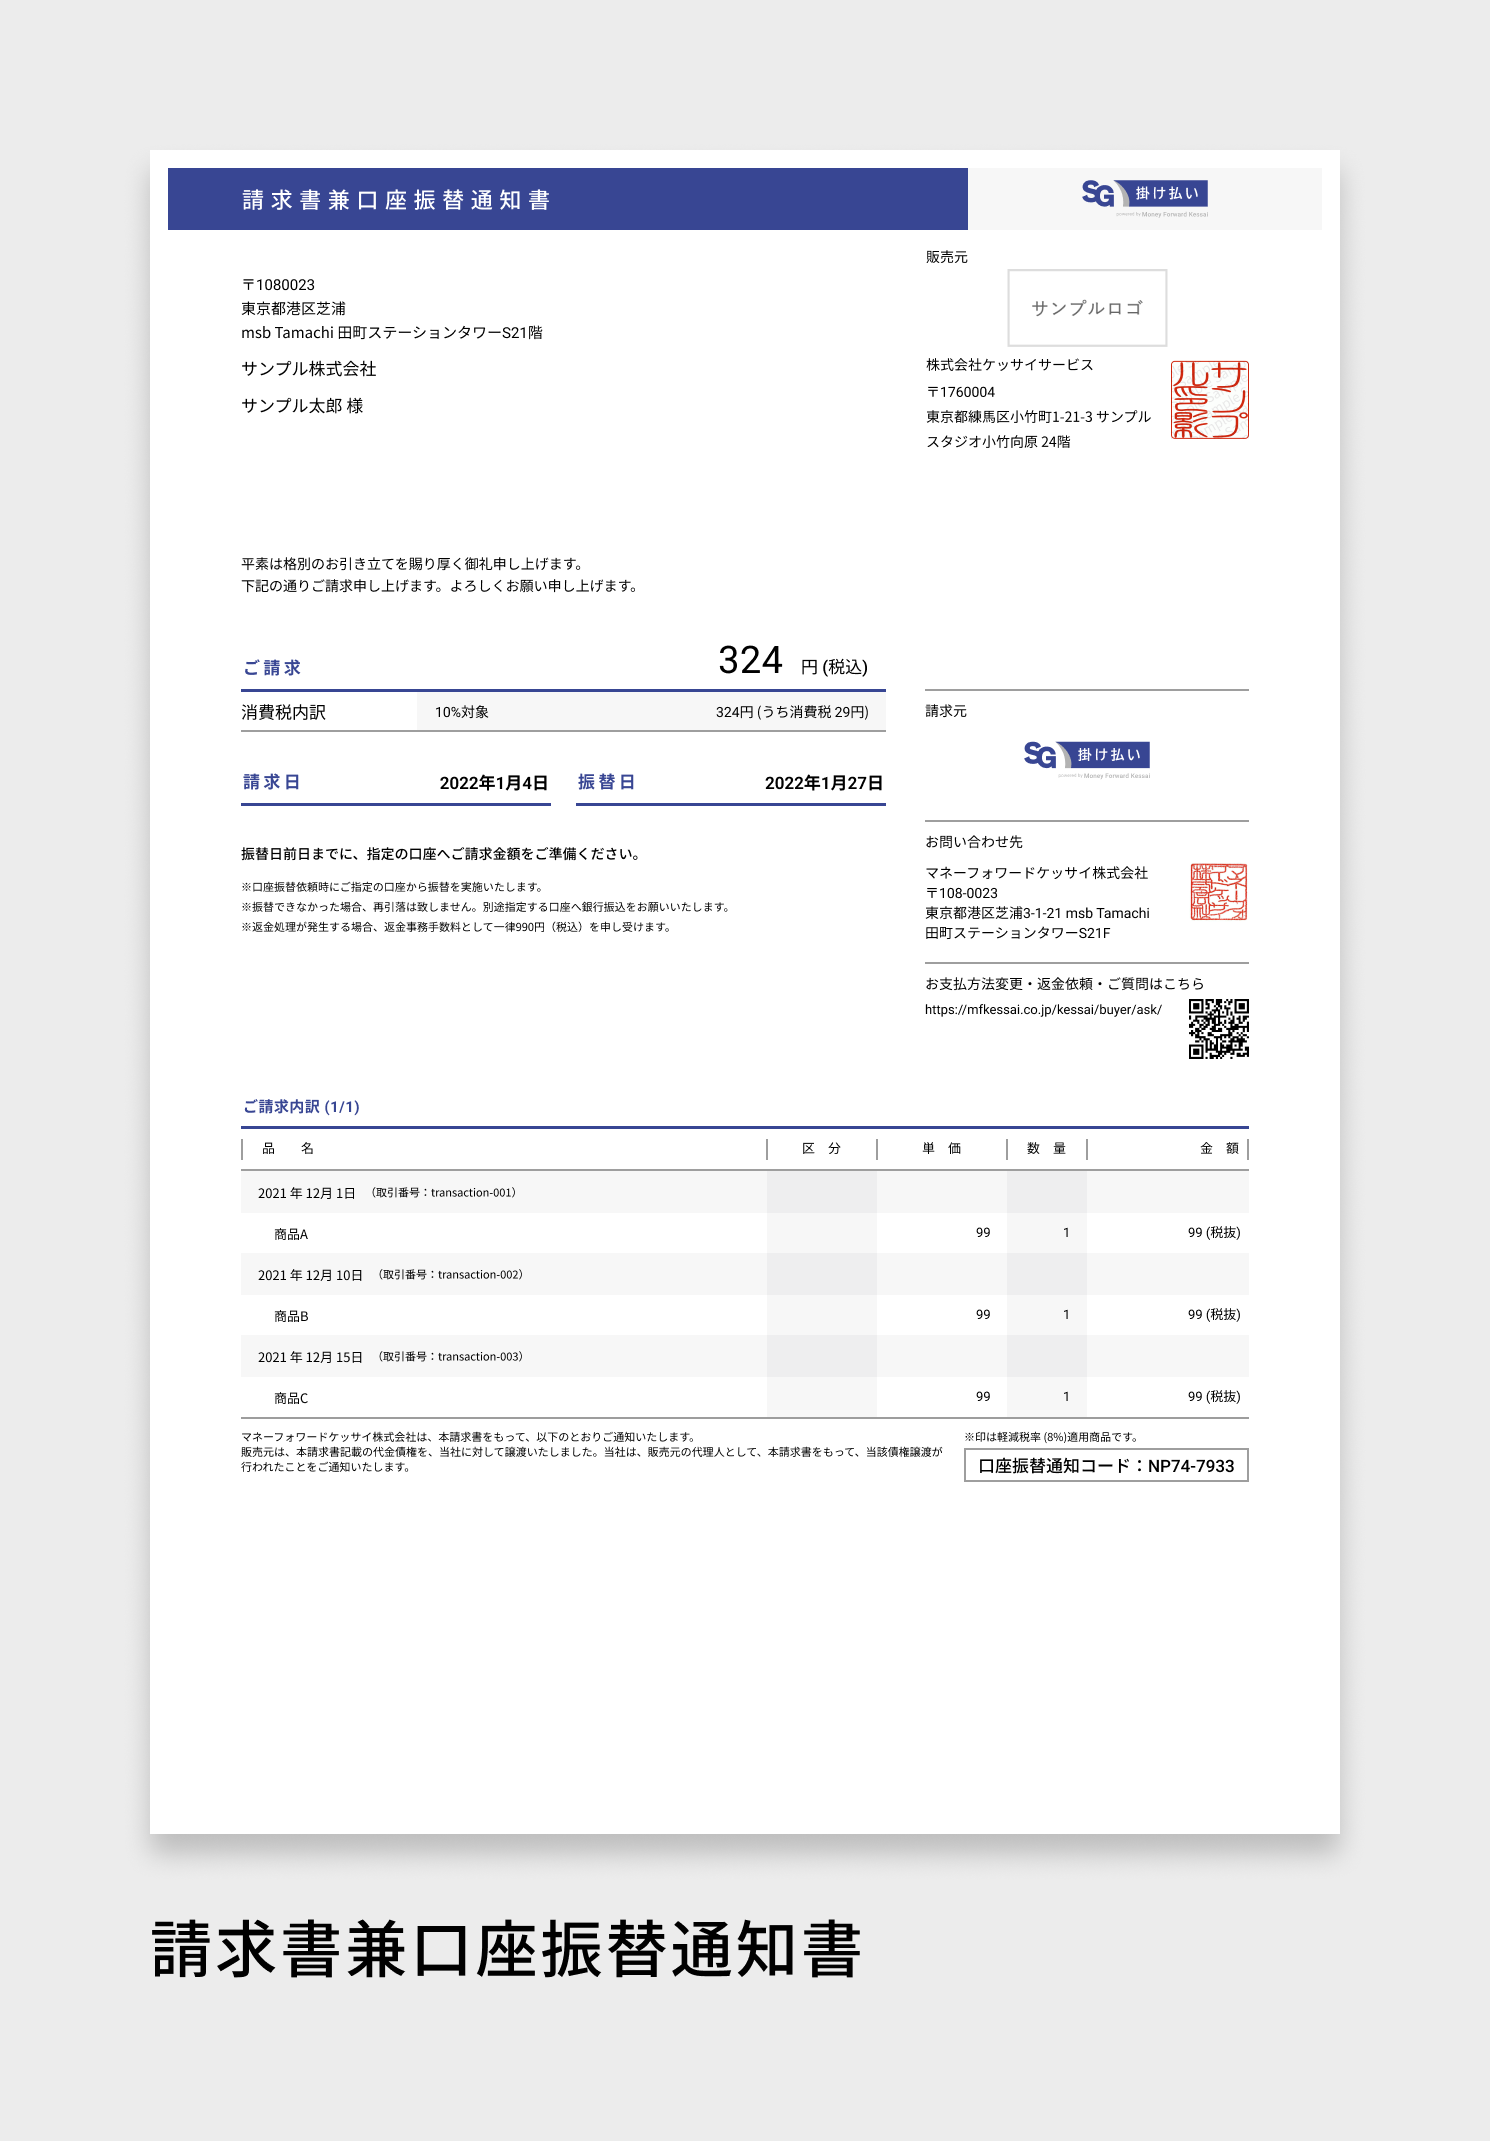
Task: Click the transfer date 2022年1月27日
Action: click(x=824, y=783)
